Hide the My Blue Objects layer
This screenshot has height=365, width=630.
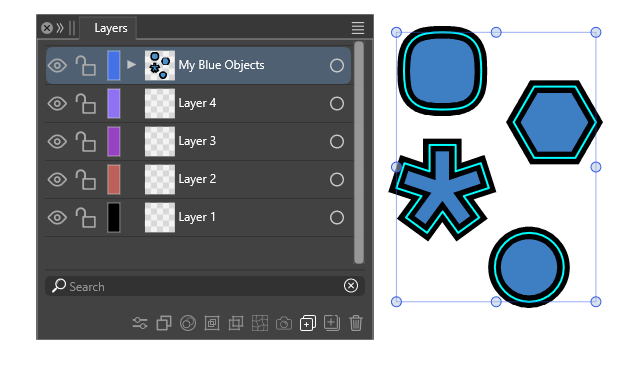[x=57, y=65]
